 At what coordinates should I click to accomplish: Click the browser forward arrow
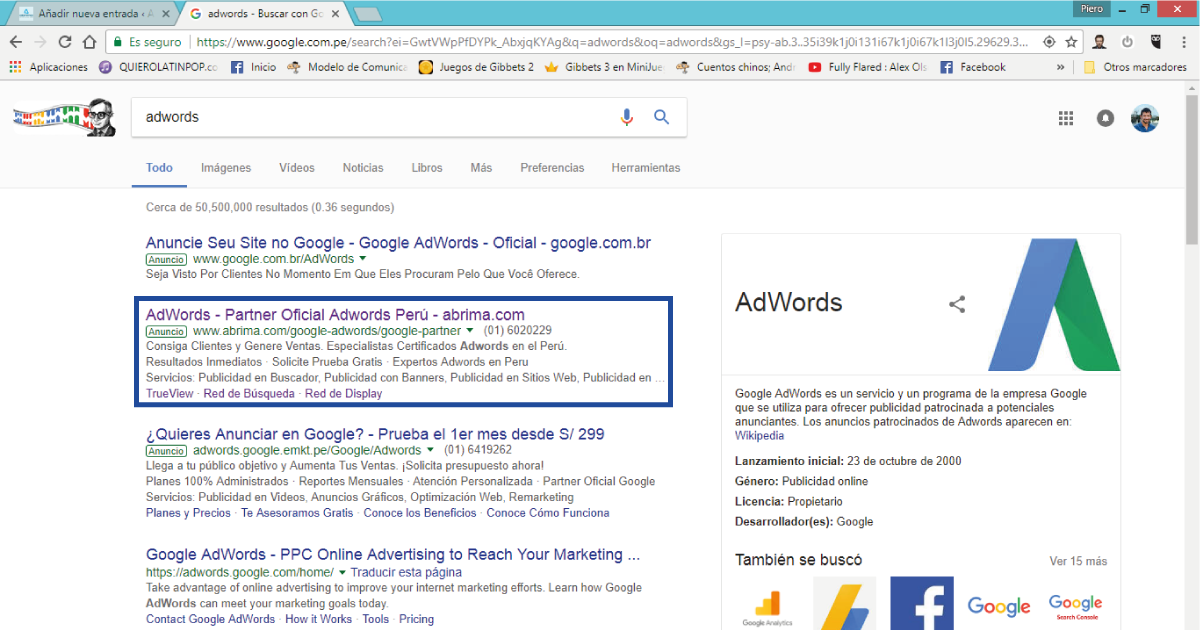click(40, 42)
